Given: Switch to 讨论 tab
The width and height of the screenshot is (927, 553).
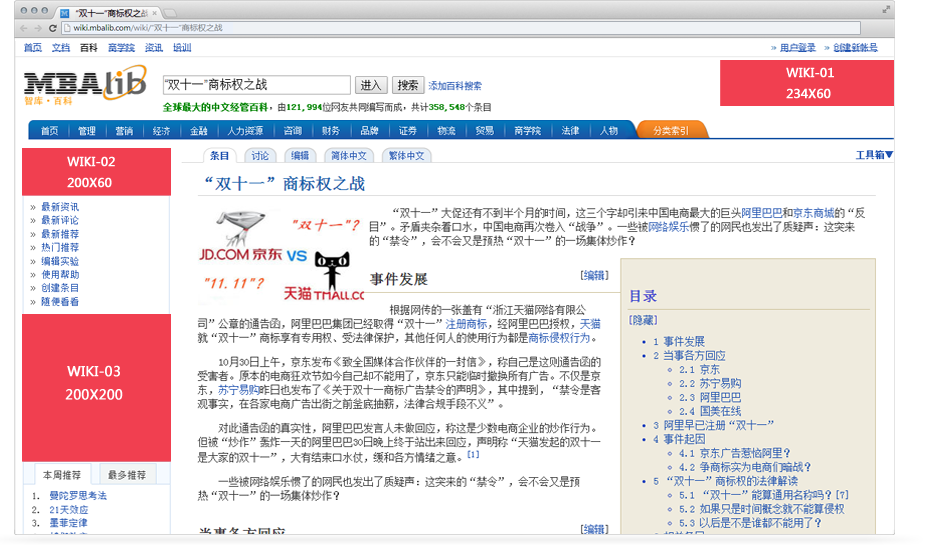Looking at the screenshot, I should 260,156.
